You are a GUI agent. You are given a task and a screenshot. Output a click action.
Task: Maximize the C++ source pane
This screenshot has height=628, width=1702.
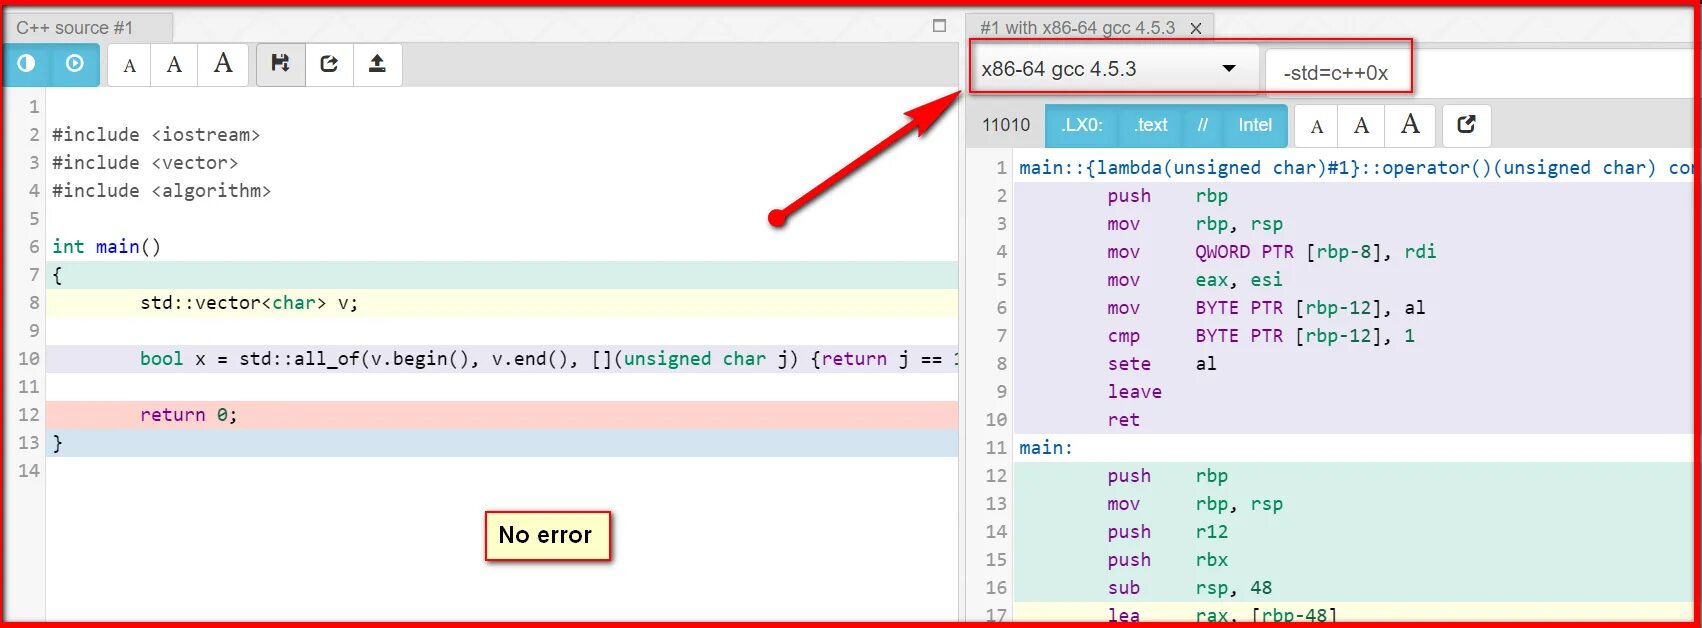939,26
